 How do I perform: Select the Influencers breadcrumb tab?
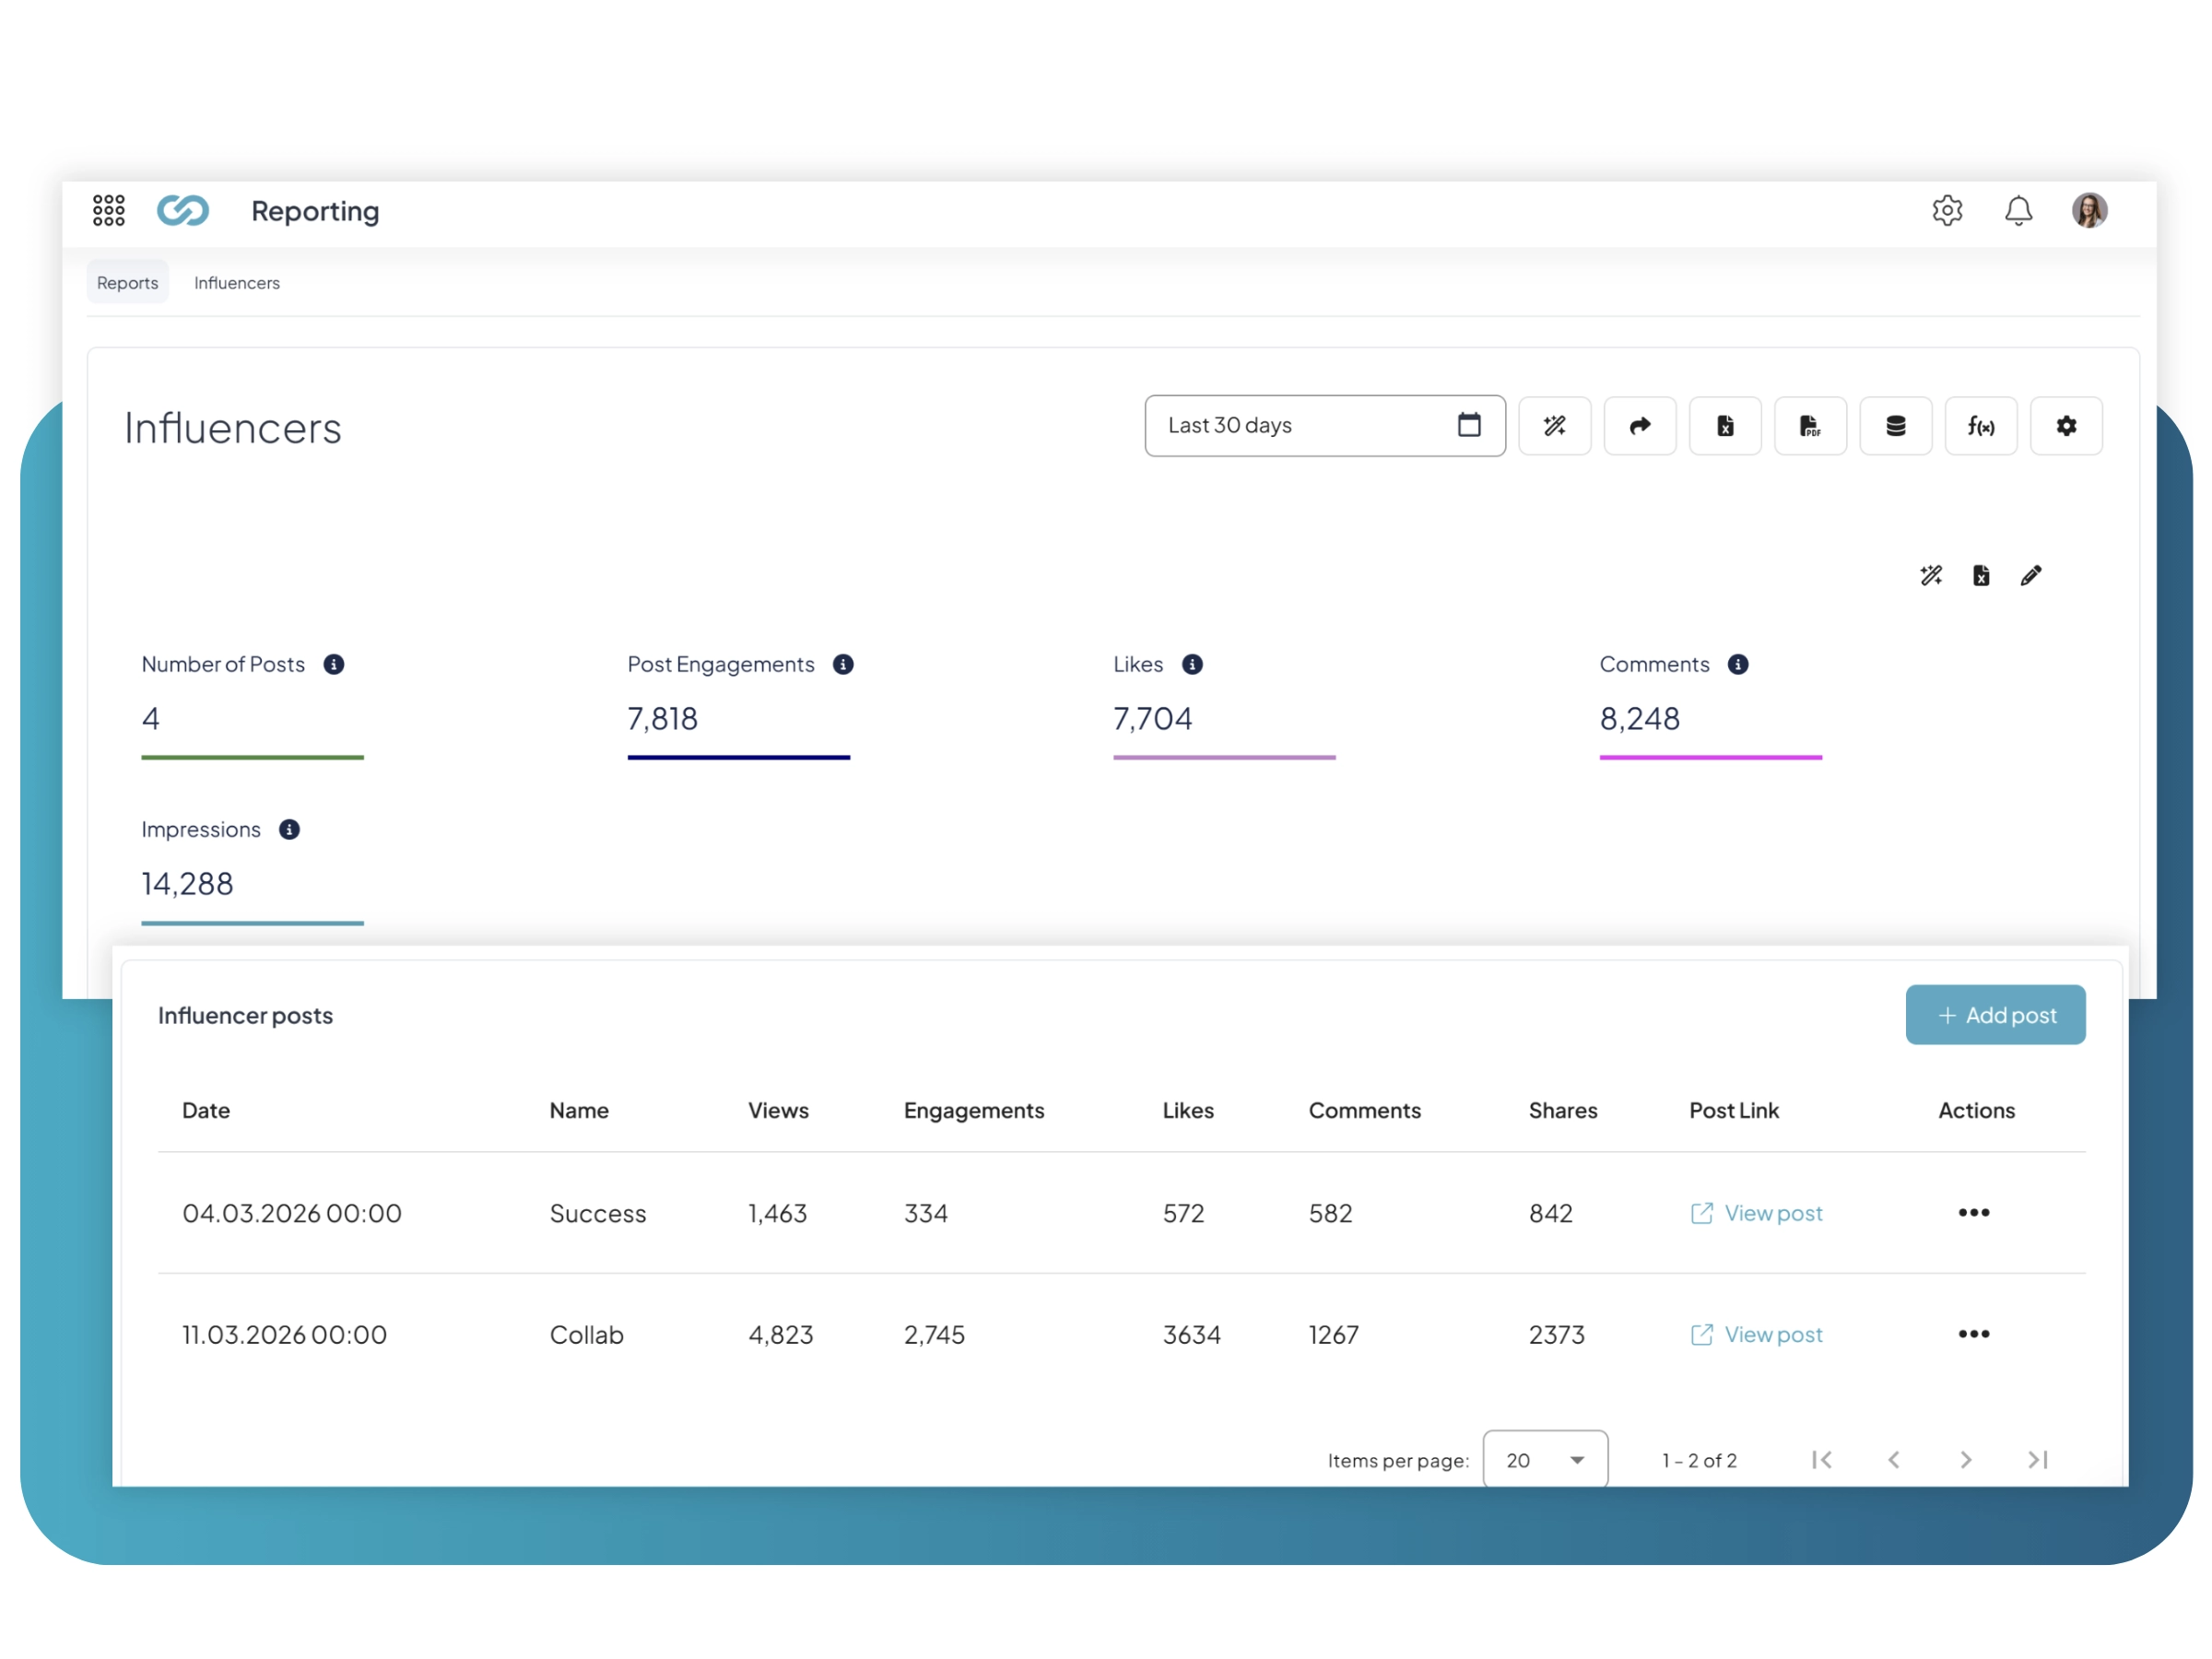pyautogui.click(x=237, y=283)
